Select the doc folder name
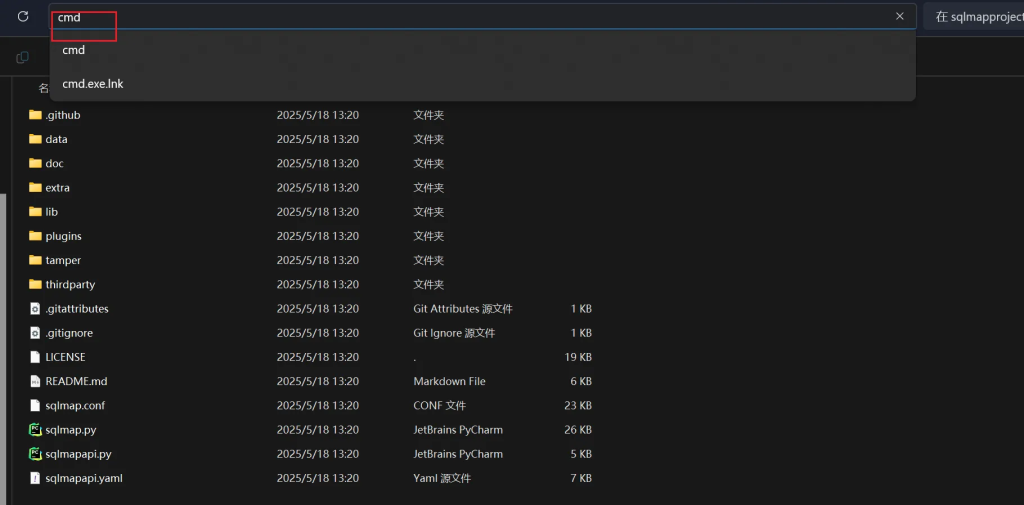 tap(54, 163)
